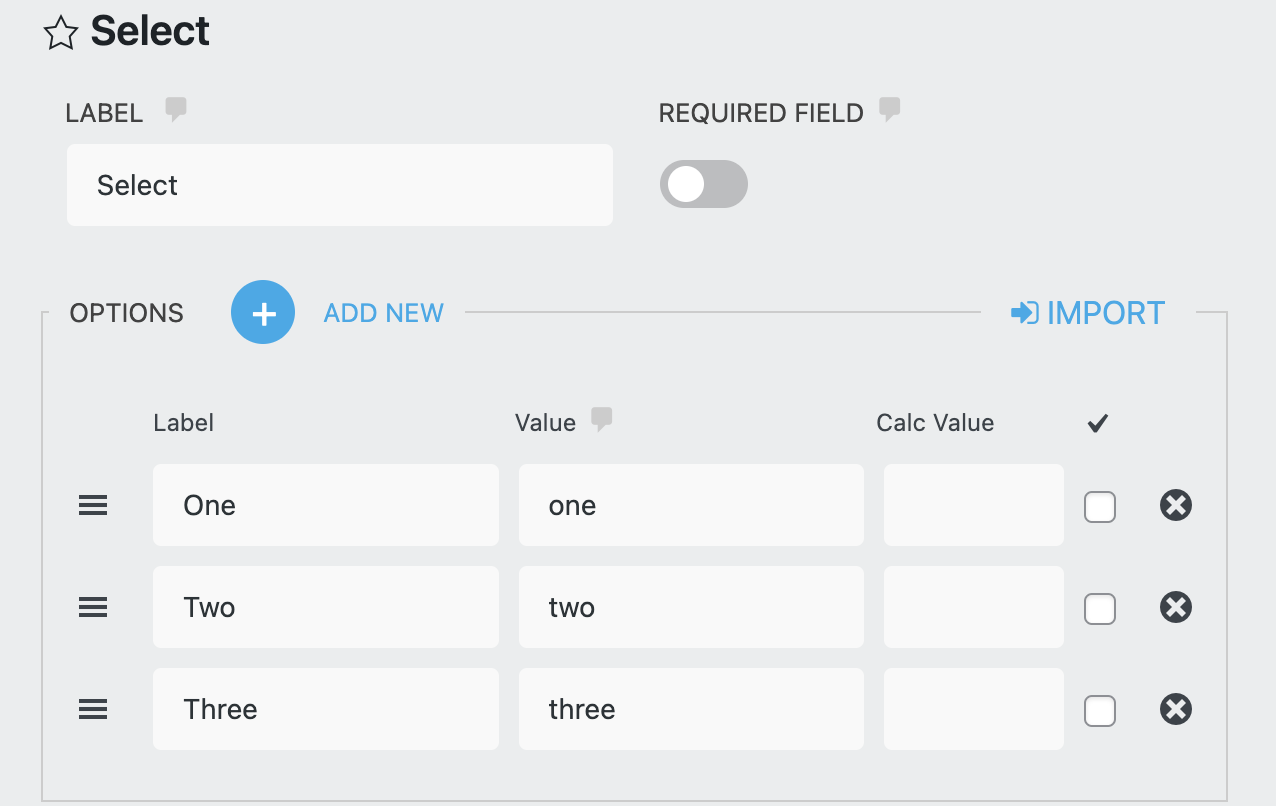Delete the Two option with its X icon
This screenshot has height=806, width=1276.
click(1175, 607)
